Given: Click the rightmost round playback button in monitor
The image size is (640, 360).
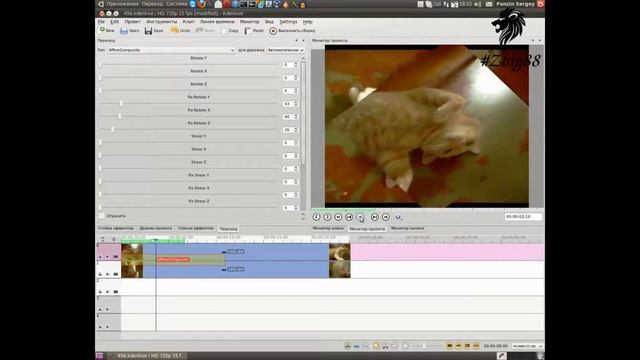Looking at the screenshot, I should tap(386, 217).
